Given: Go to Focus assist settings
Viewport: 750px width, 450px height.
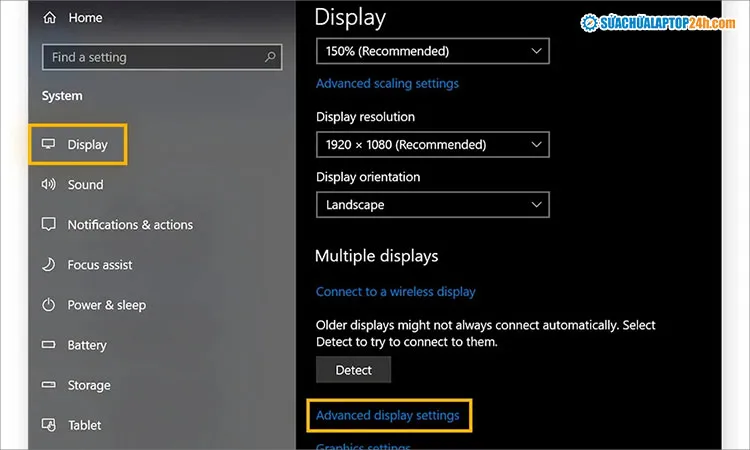Looking at the screenshot, I should [x=100, y=265].
